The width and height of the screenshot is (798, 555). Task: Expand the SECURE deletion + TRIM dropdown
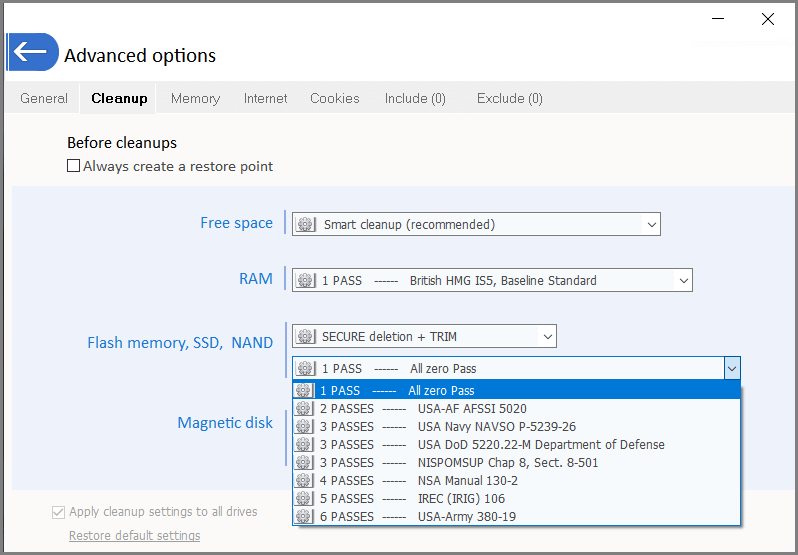[548, 336]
